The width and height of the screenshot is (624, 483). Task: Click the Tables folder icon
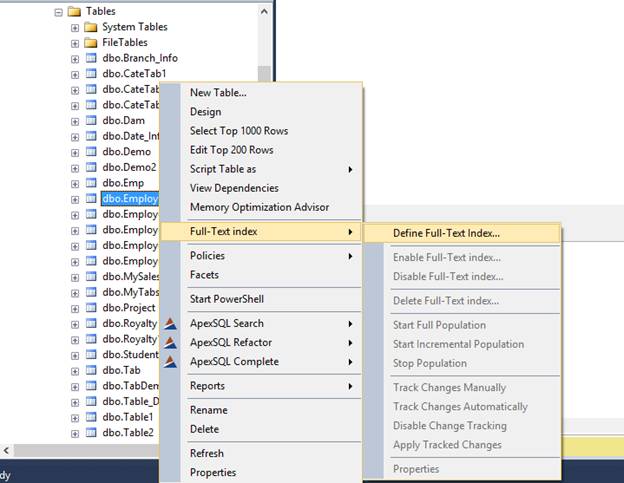(74, 12)
